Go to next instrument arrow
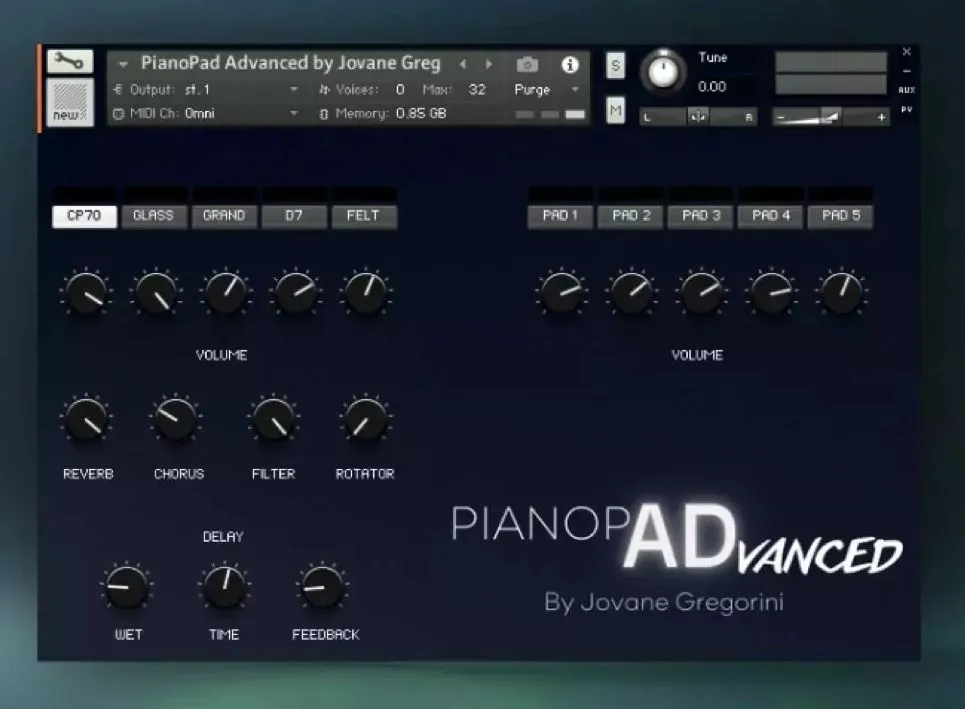 click(x=489, y=64)
